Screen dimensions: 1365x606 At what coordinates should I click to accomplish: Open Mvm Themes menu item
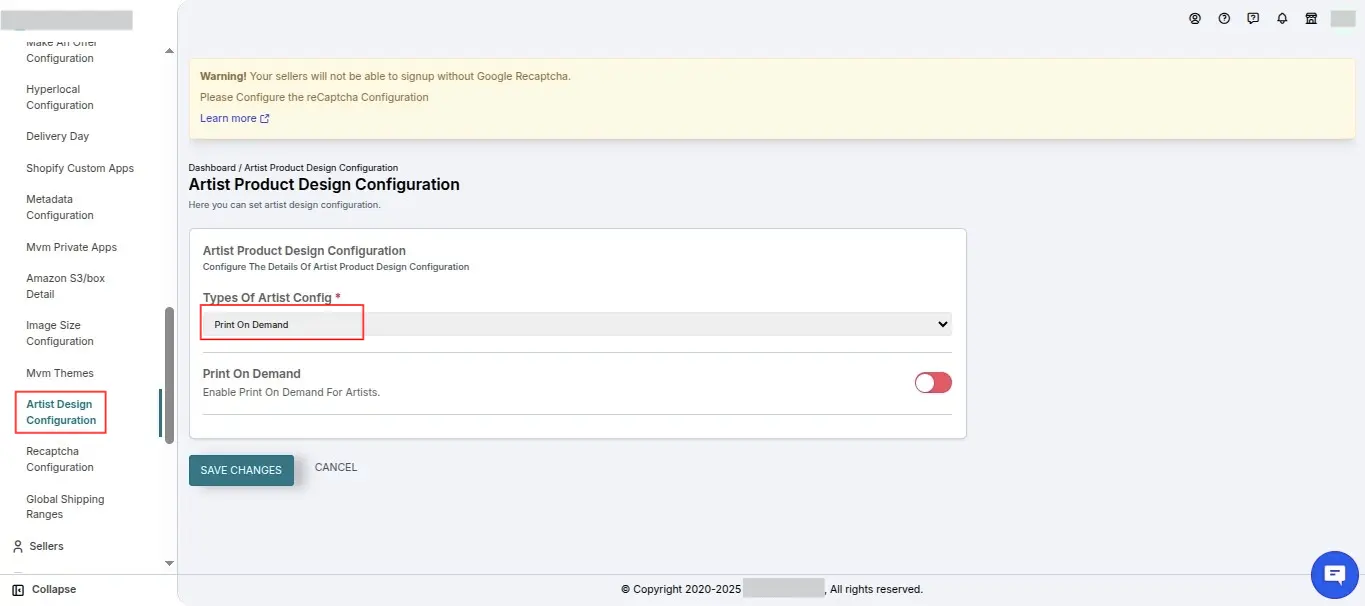point(60,373)
